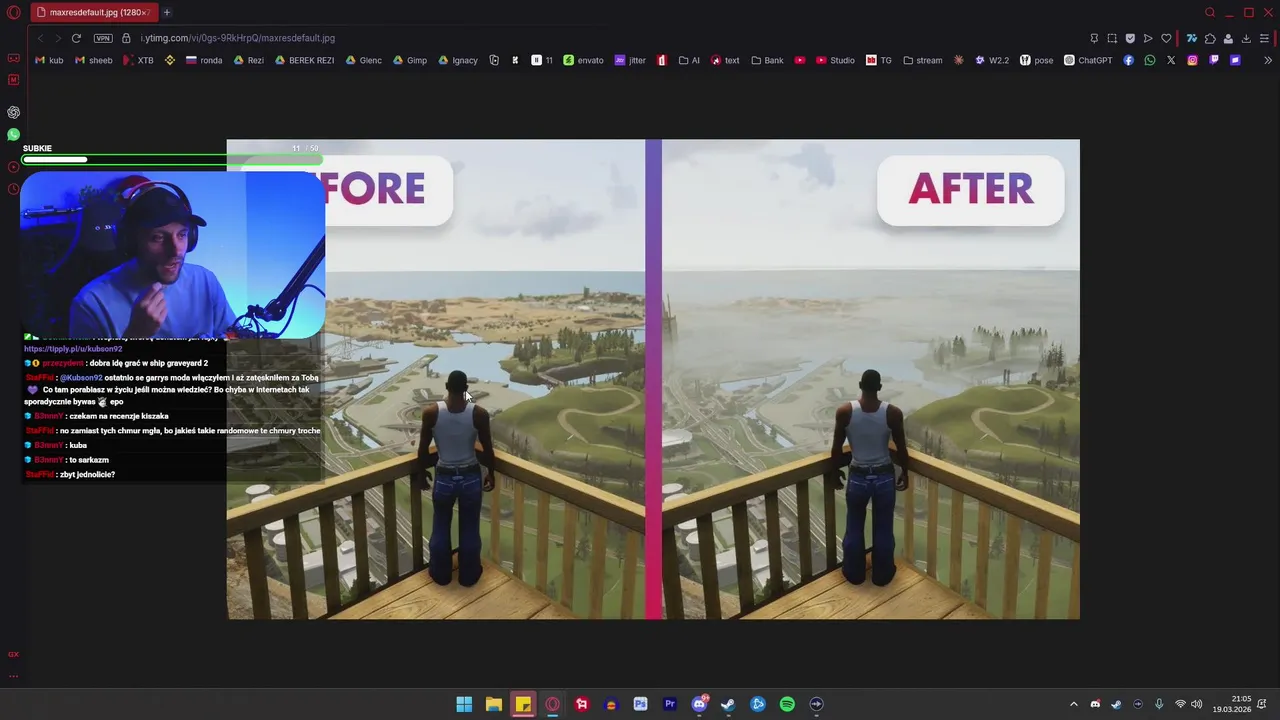This screenshot has width=1280, height=720.
Task: Click the site padlock icon
Action: coord(126,38)
